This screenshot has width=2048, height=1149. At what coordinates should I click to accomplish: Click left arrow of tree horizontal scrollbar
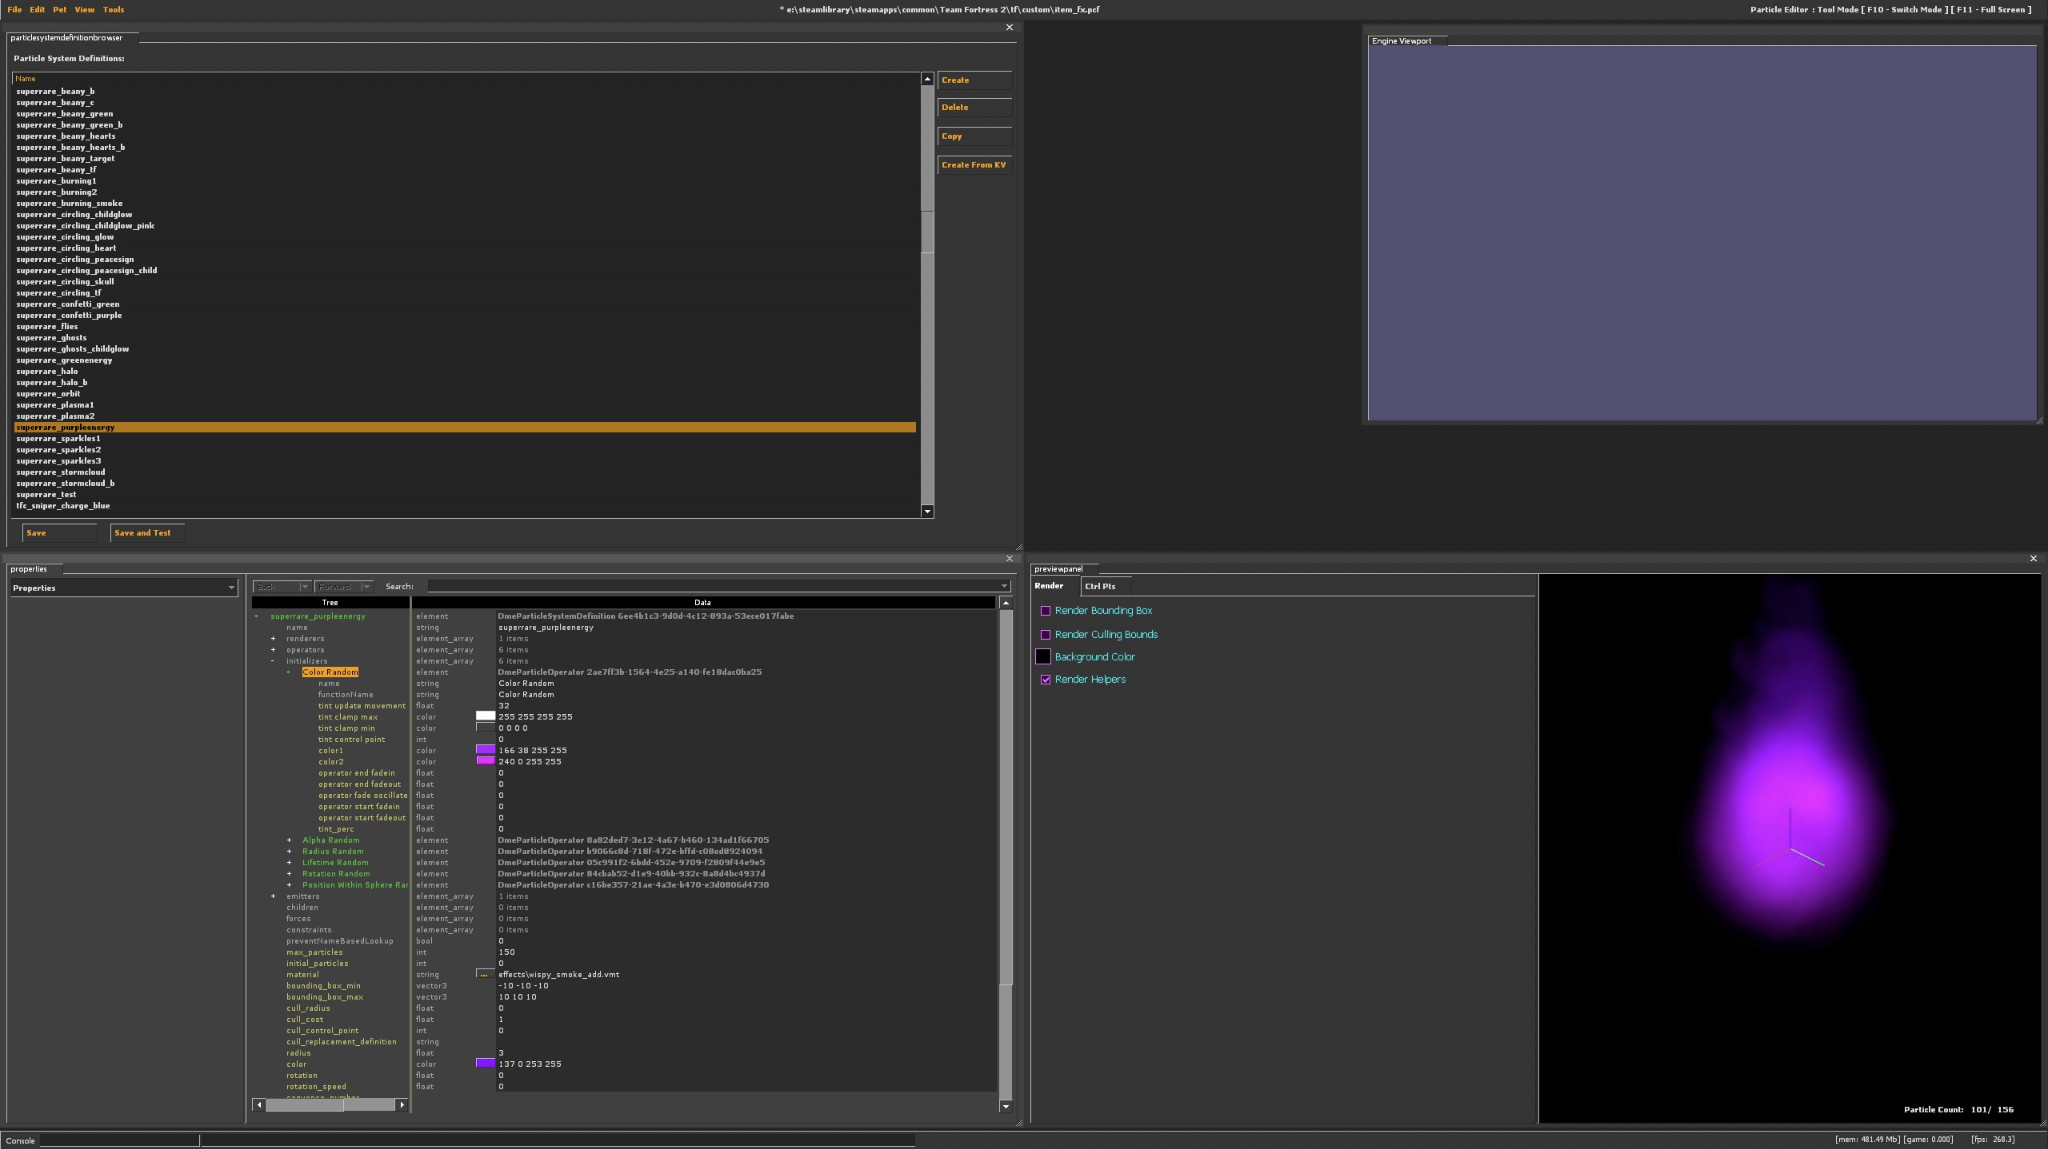[259, 1105]
